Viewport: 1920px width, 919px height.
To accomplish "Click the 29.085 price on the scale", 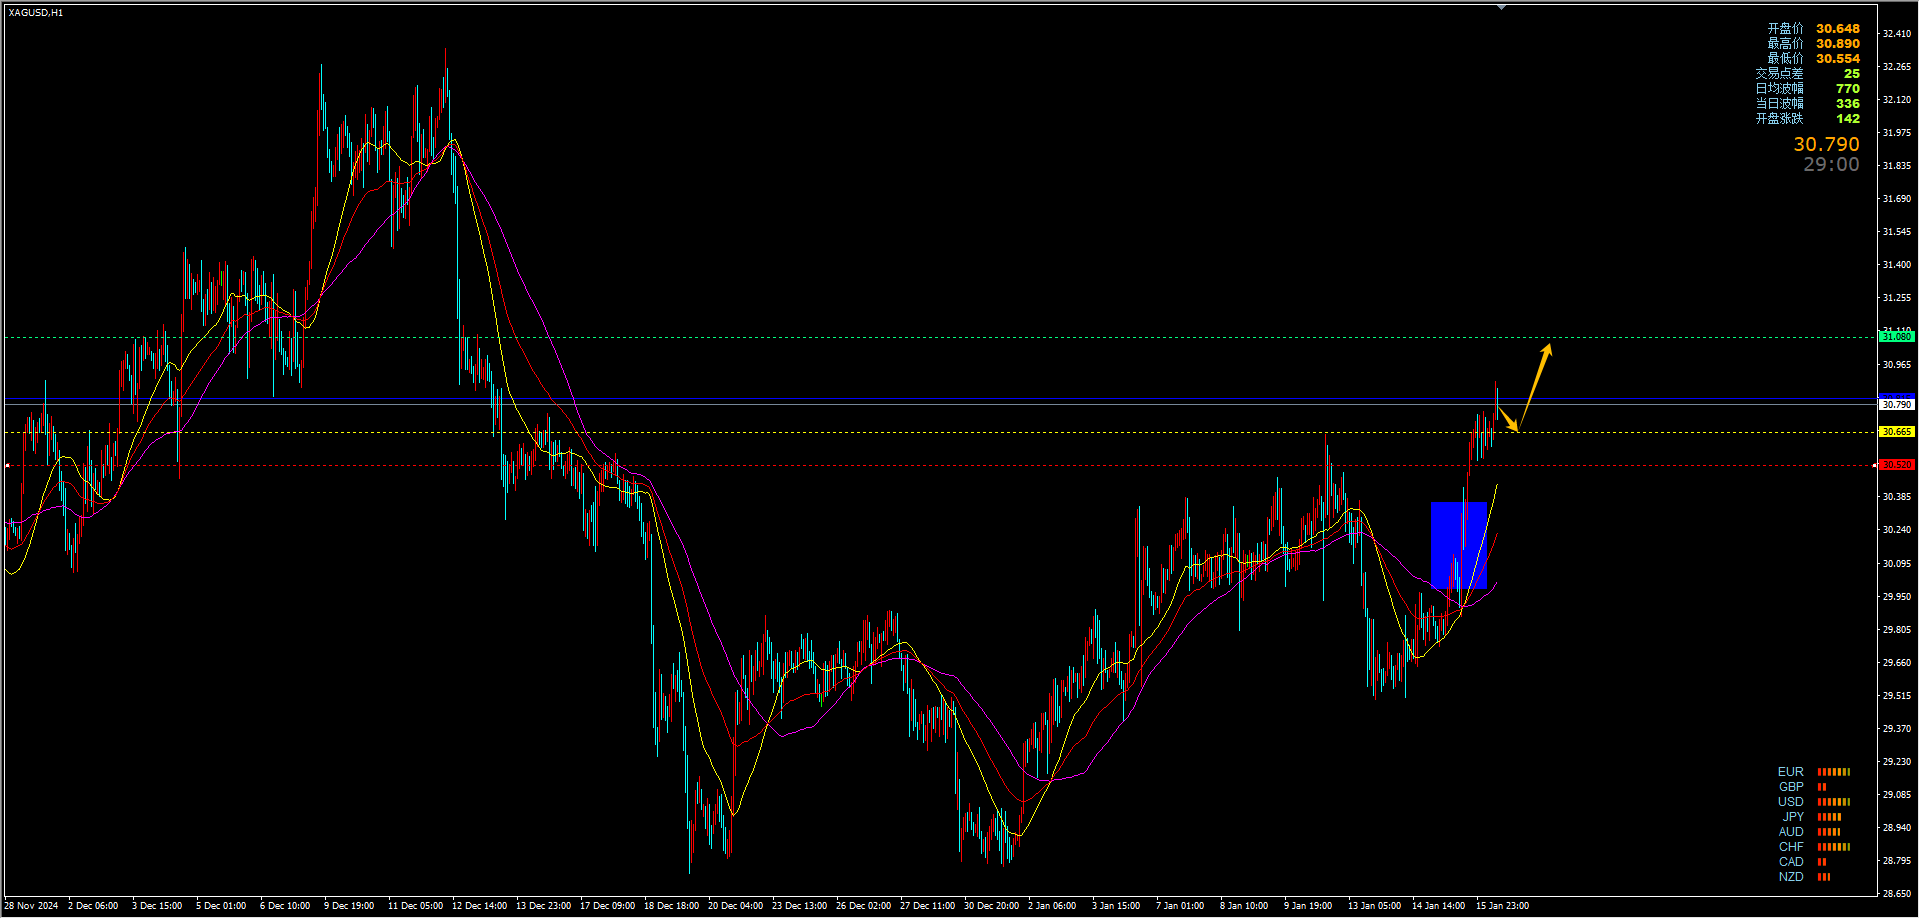I will [1897, 795].
